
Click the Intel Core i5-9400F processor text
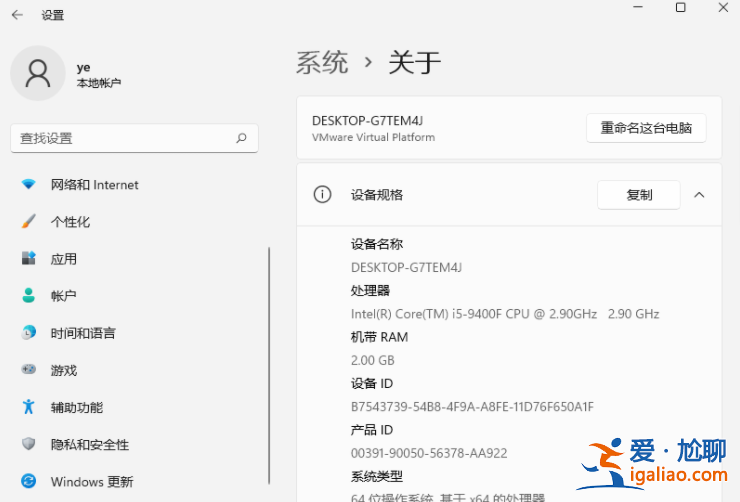(505, 314)
